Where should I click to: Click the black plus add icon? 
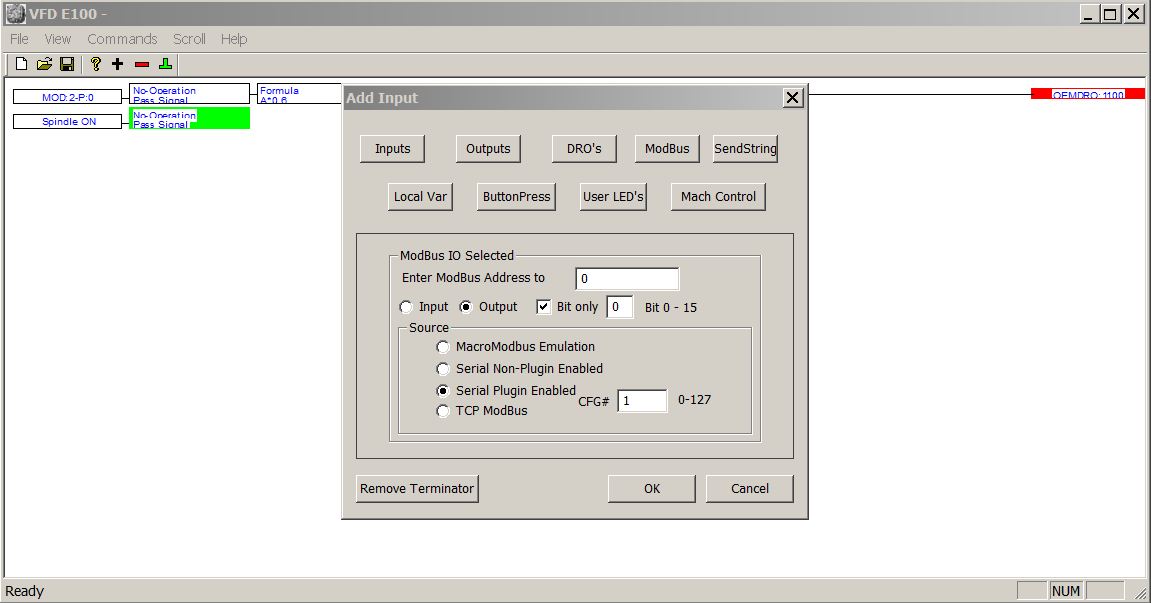coord(117,65)
